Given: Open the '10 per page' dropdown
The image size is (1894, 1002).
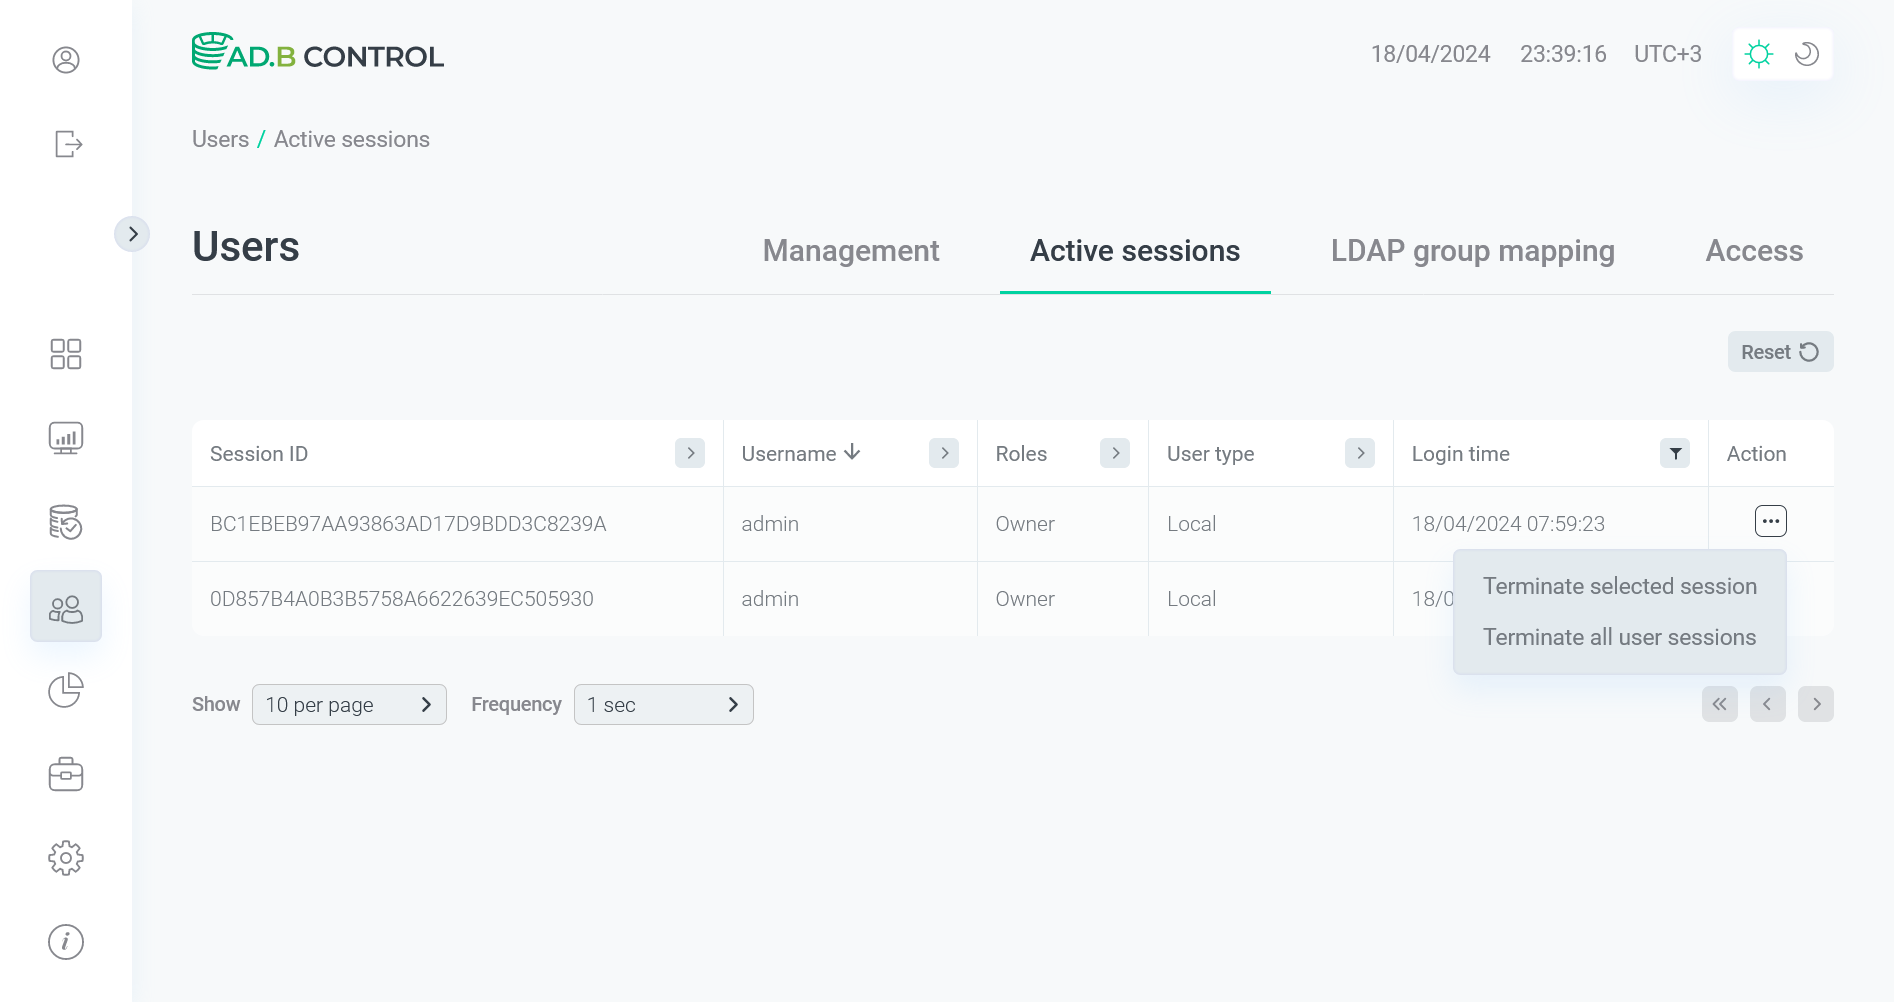Looking at the screenshot, I should pos(349,704).
